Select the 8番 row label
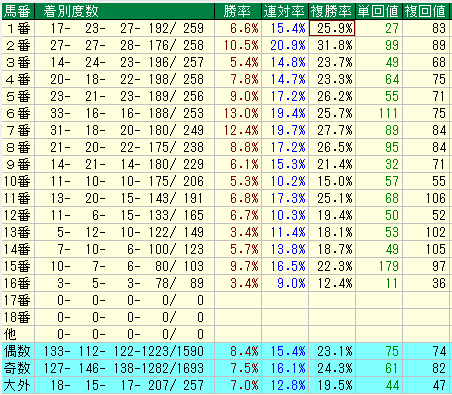This screenshot has height=395, width=452. point(18,147)
